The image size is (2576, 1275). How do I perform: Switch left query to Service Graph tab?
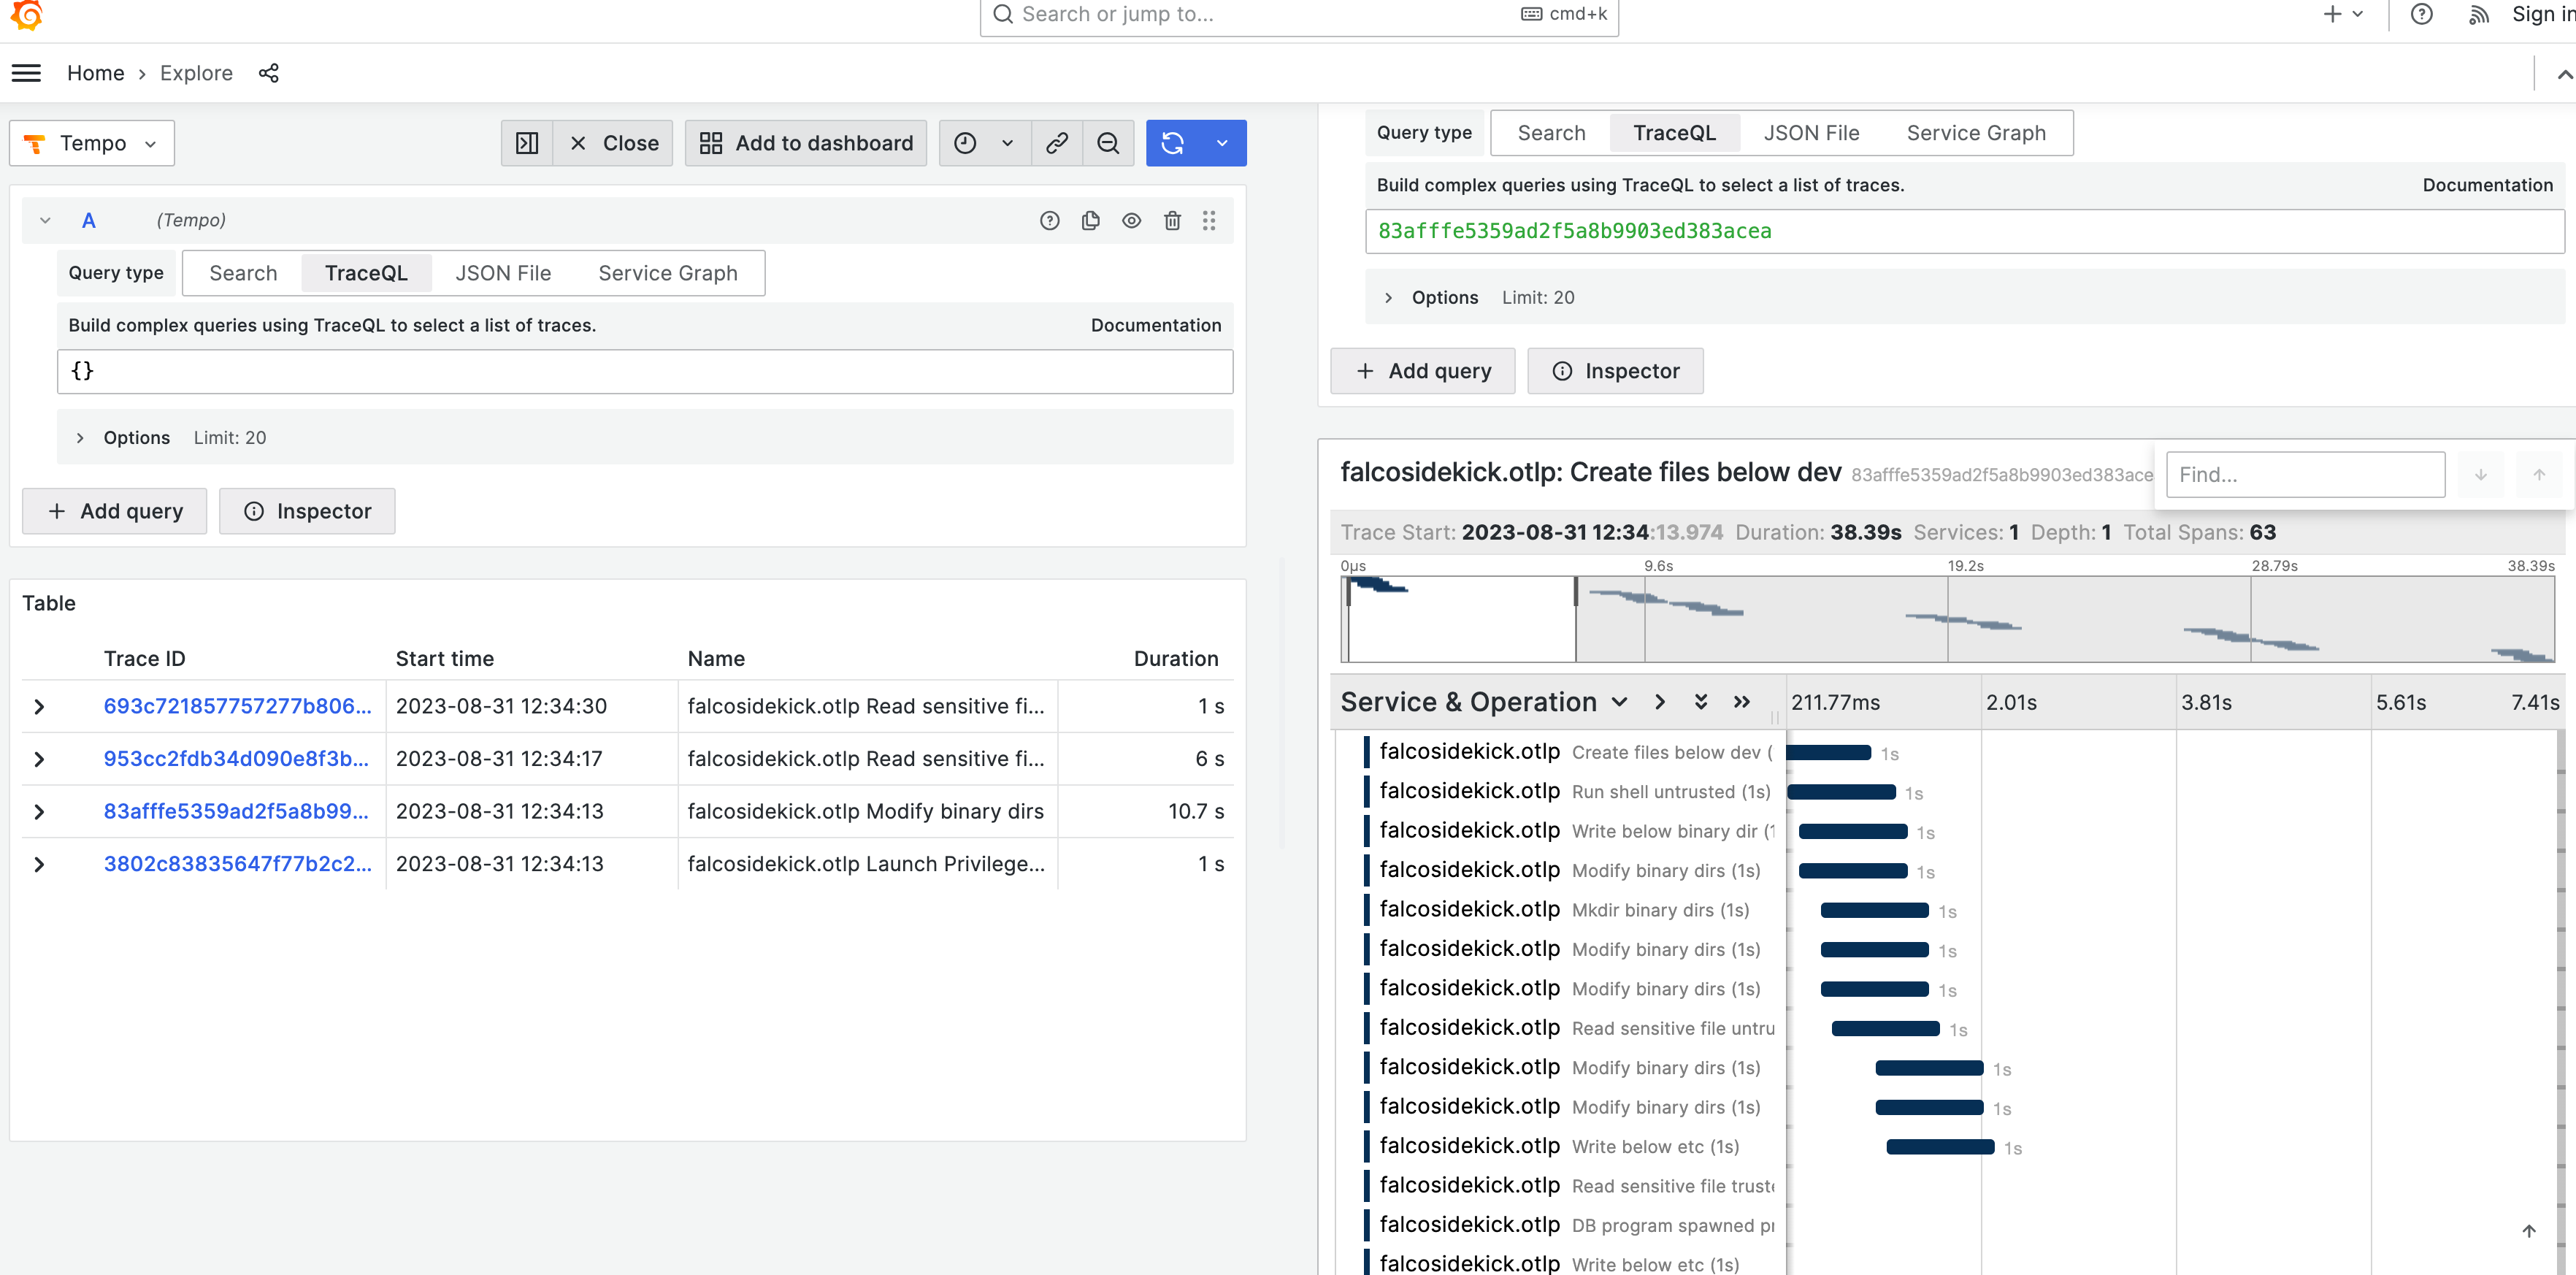(x=667, y=273)
